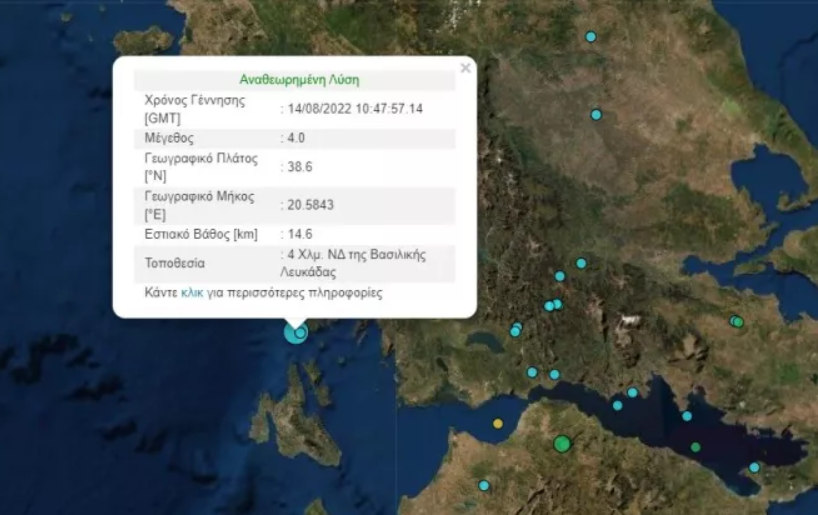The height and width of the screenshot is (515, 818).
Task: Click the topmost cyan marker on the map
Action: [591, 37]
